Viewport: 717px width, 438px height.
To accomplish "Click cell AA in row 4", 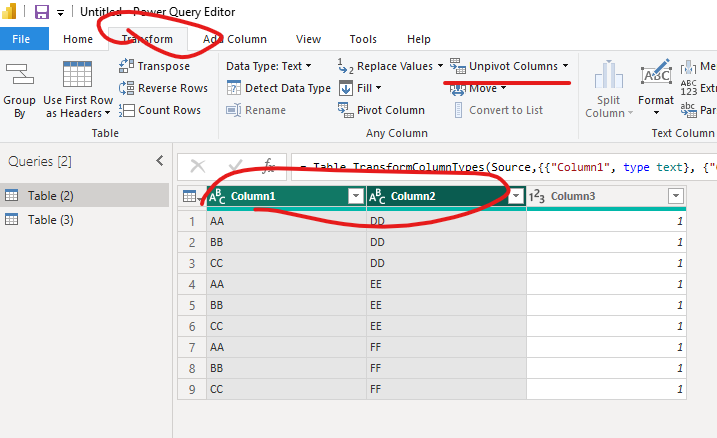I will (287, 284).
